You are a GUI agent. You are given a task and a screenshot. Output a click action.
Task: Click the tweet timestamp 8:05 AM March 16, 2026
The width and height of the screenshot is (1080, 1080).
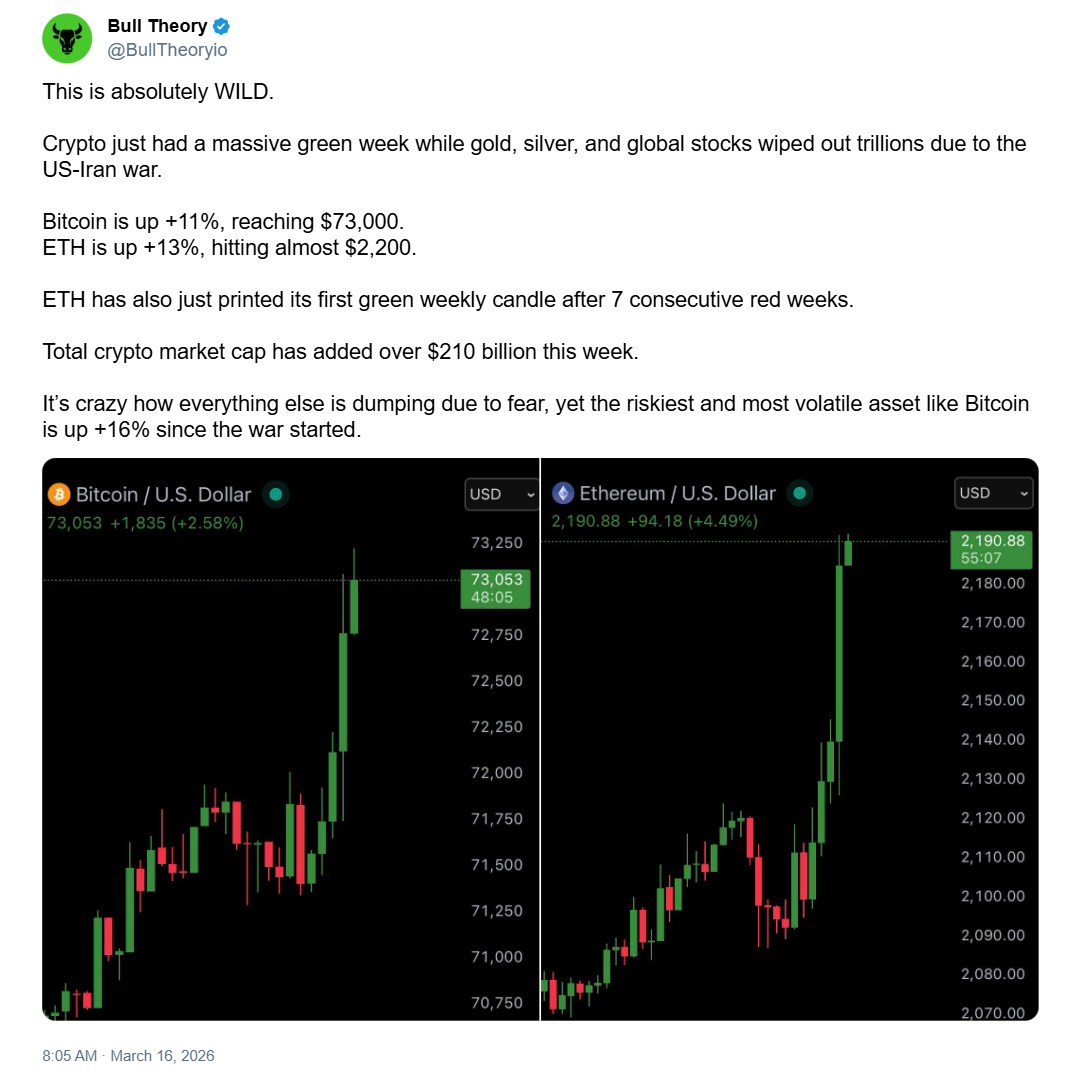(128, 1056)
